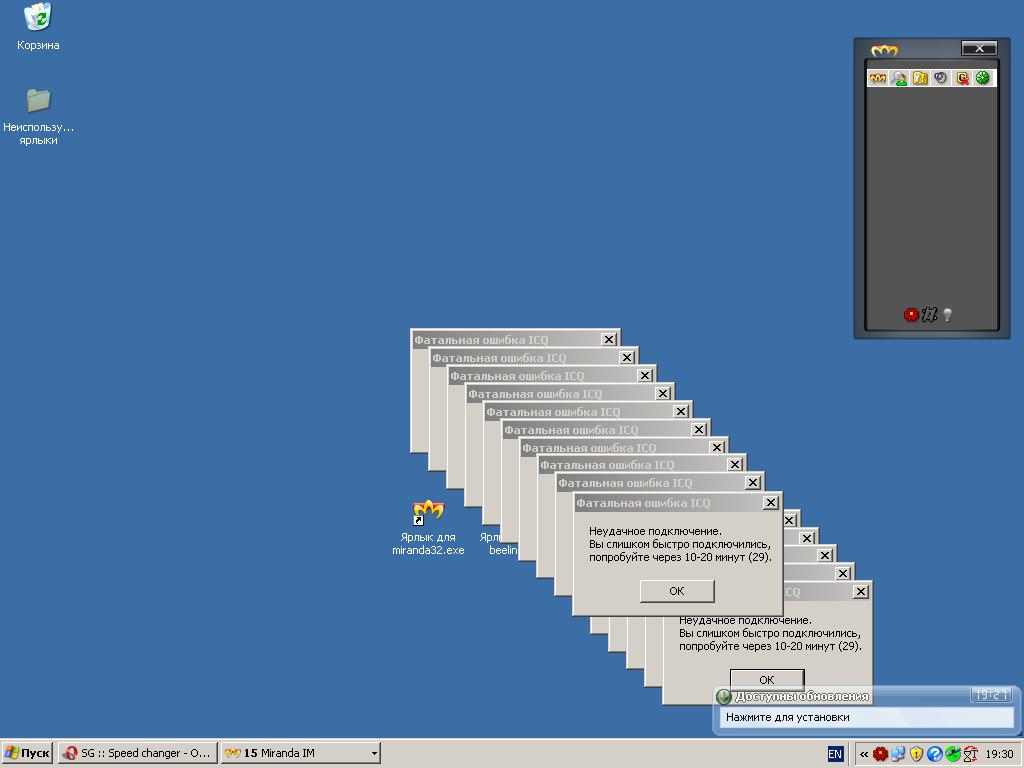
Task: Click the EN language indicator in the taskbar
Action: click(835, 754)
